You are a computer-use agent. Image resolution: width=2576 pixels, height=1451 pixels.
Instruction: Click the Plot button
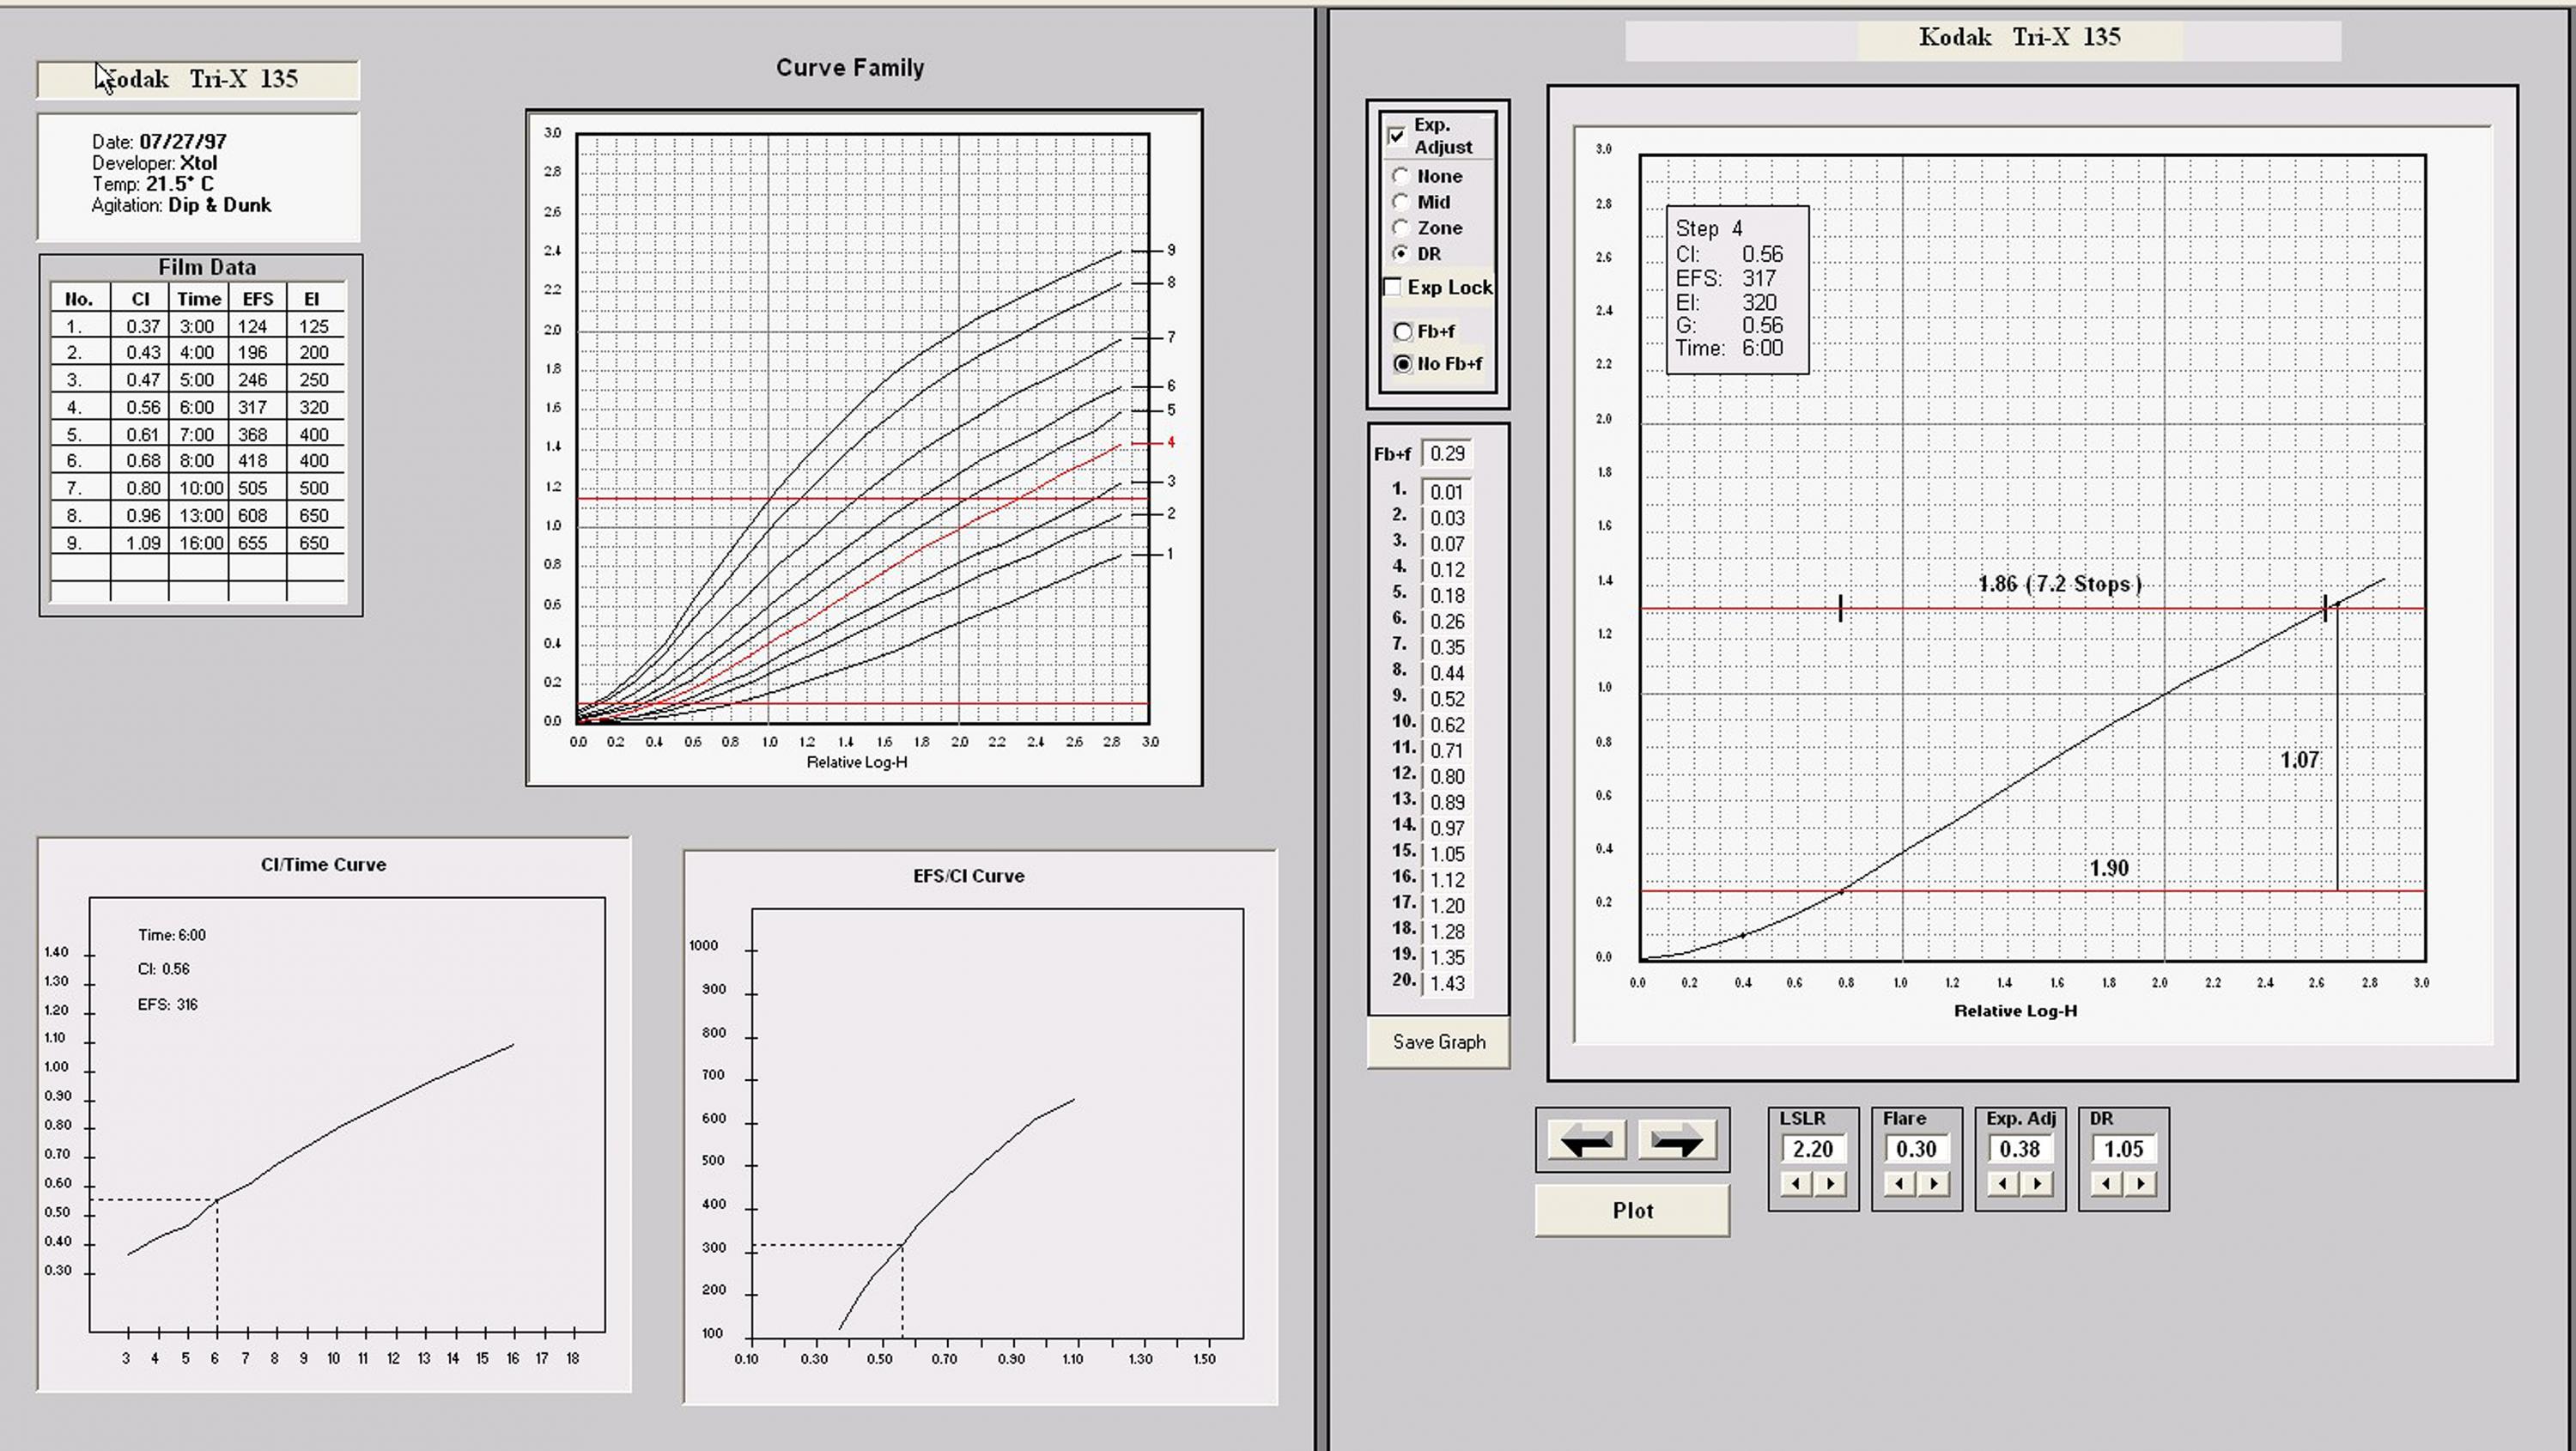tap(1632, 1211)
